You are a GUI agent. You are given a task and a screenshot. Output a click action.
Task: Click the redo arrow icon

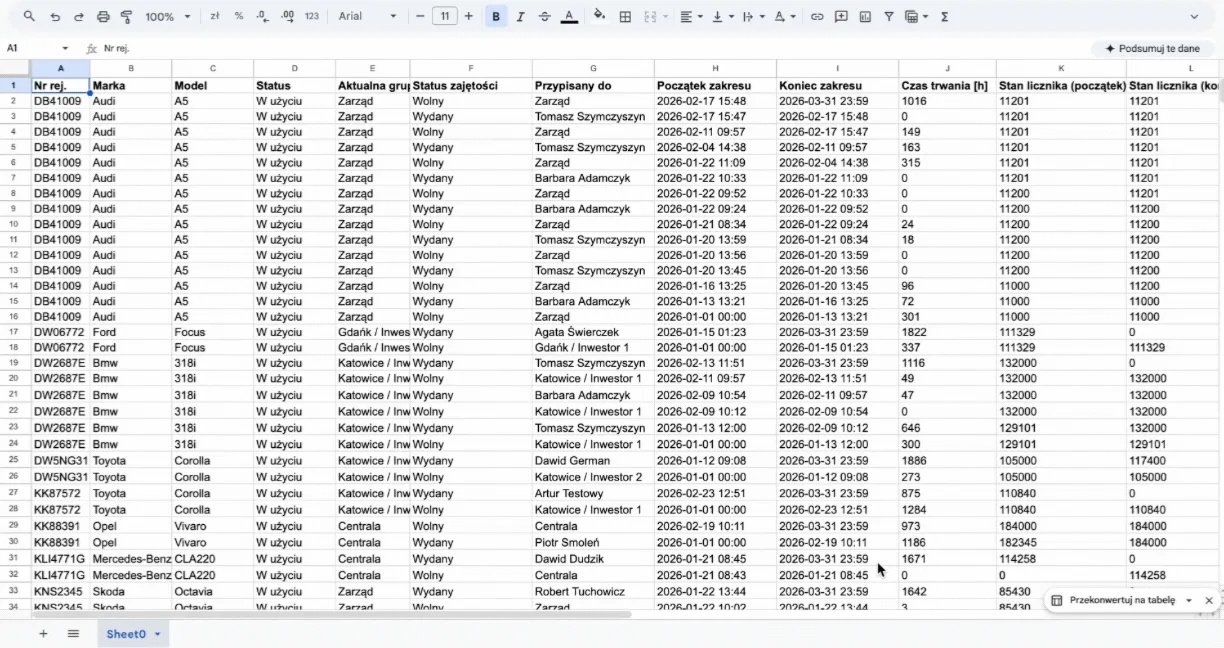(x=79, y=16)
